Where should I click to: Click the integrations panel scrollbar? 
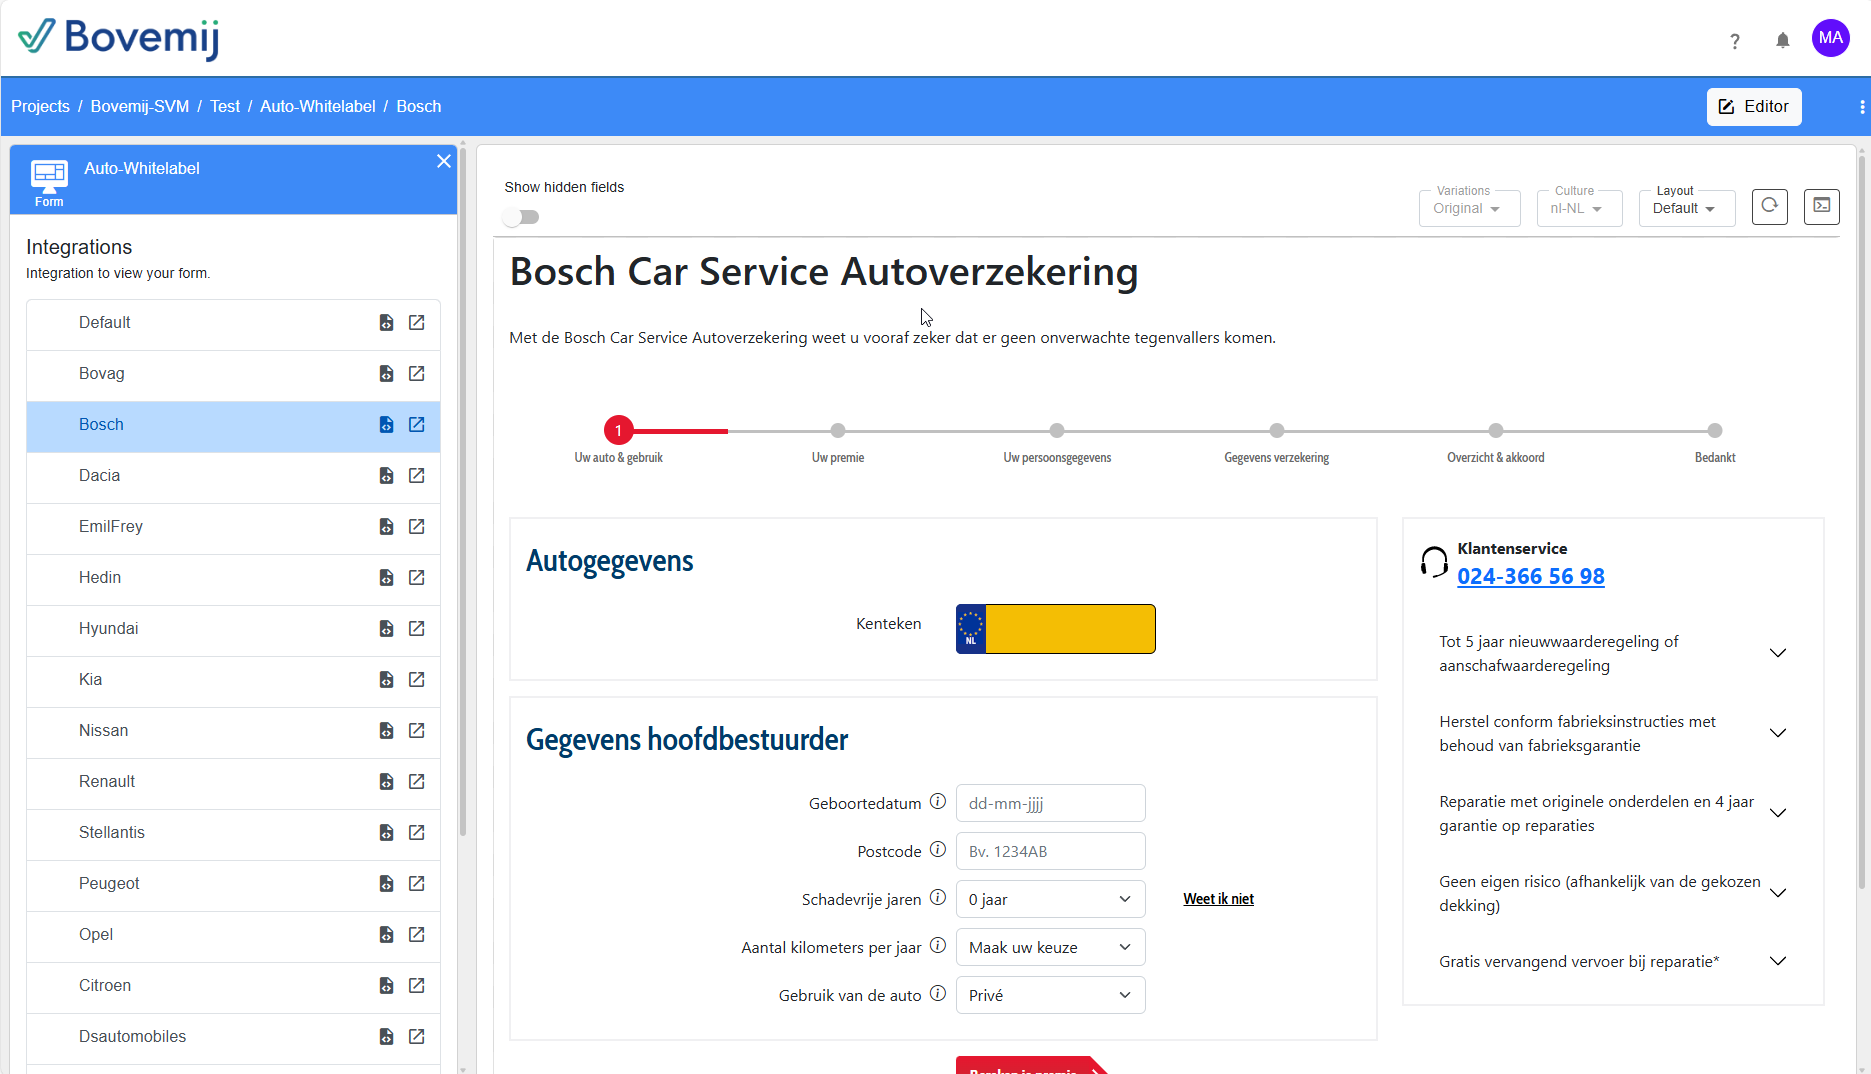462,490
